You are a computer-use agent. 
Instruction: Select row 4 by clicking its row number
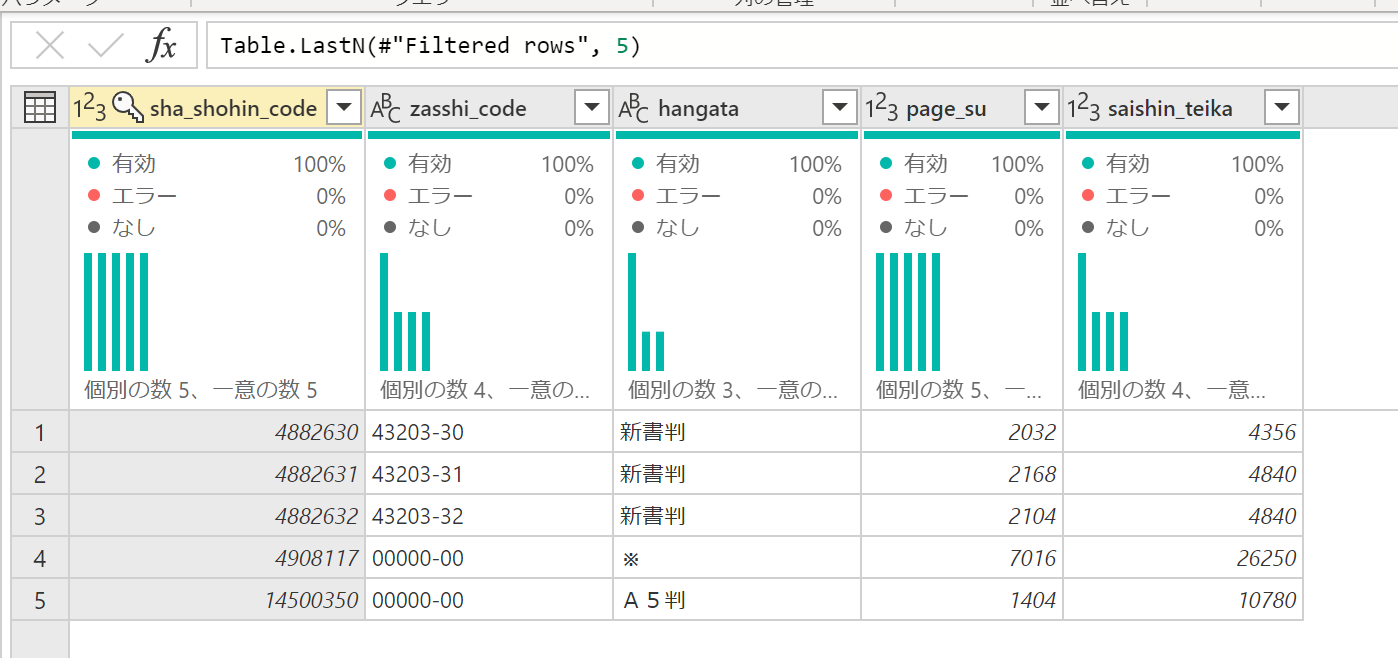click(39, 557)
